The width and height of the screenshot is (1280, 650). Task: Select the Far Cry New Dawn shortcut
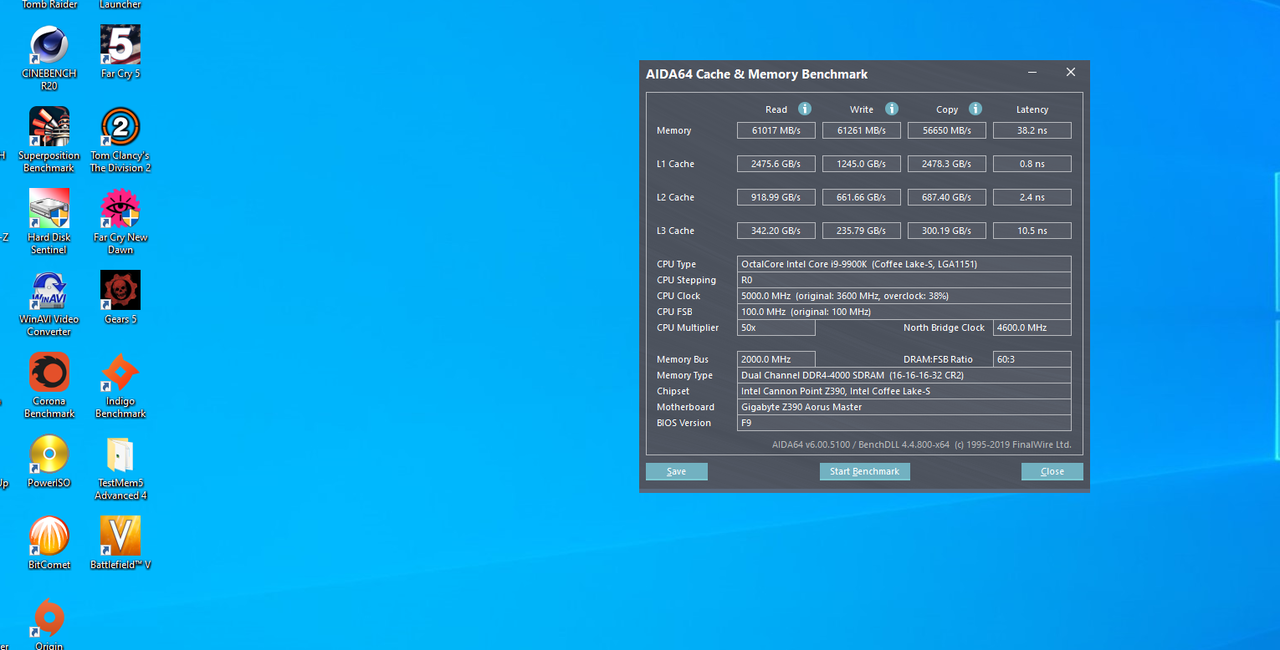(x=120, y=222)
